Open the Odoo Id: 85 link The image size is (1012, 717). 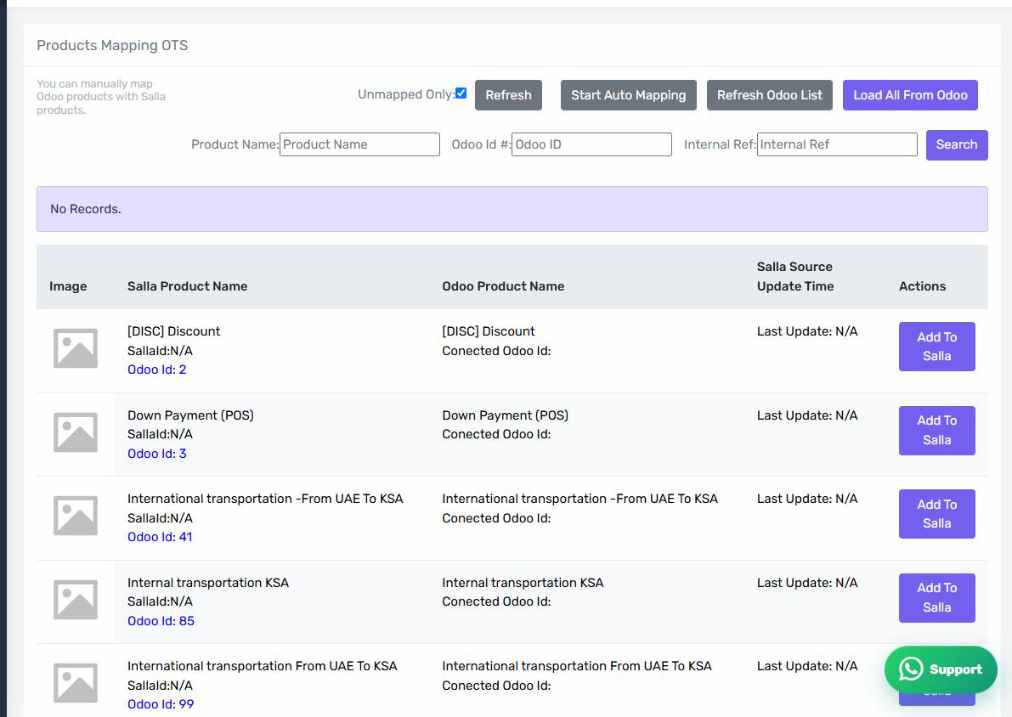tap(161, 621)
